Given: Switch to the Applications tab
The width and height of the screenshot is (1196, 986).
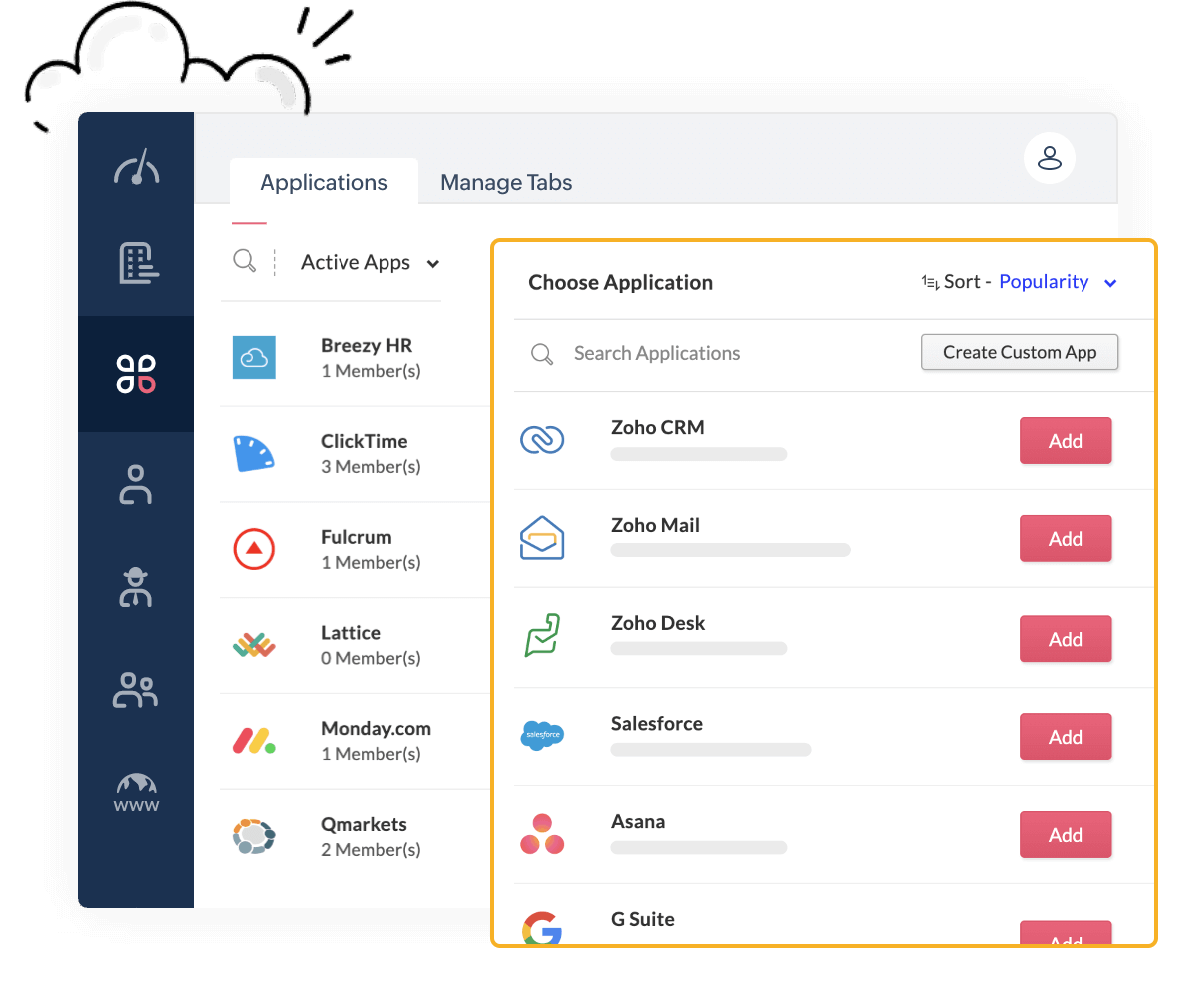Looking at the screenshot, I should click(323, 182).
